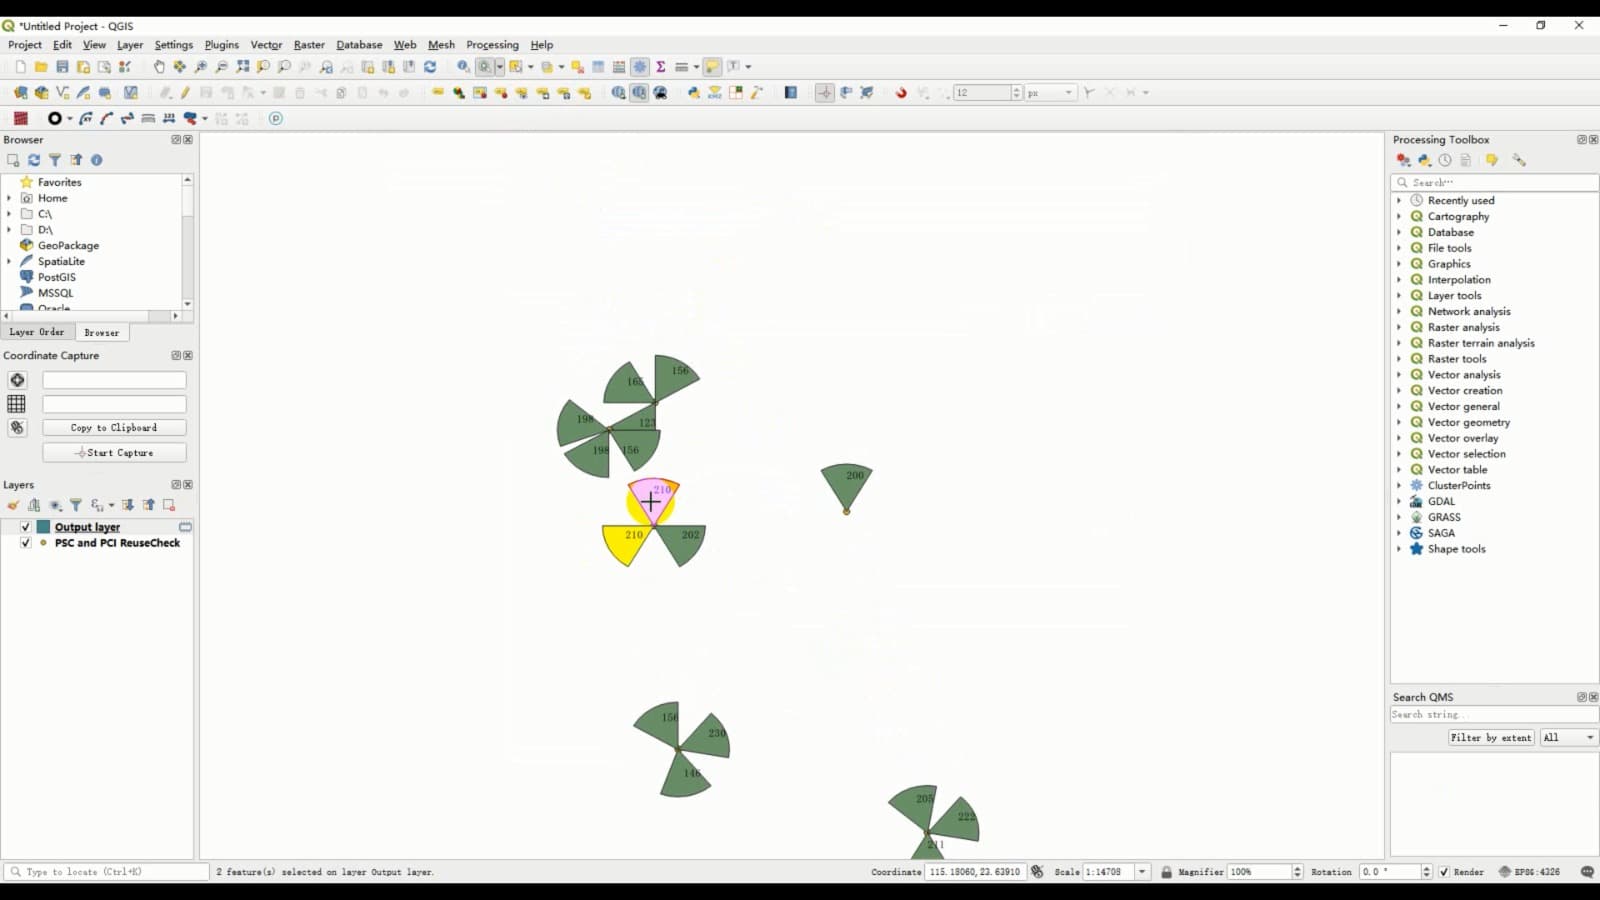The width and height of the screenshot is (1600, 900).
Task: Uncheck the PSC and PCI ReuseCheck layer checkbox
Action: tap(25, 543)
